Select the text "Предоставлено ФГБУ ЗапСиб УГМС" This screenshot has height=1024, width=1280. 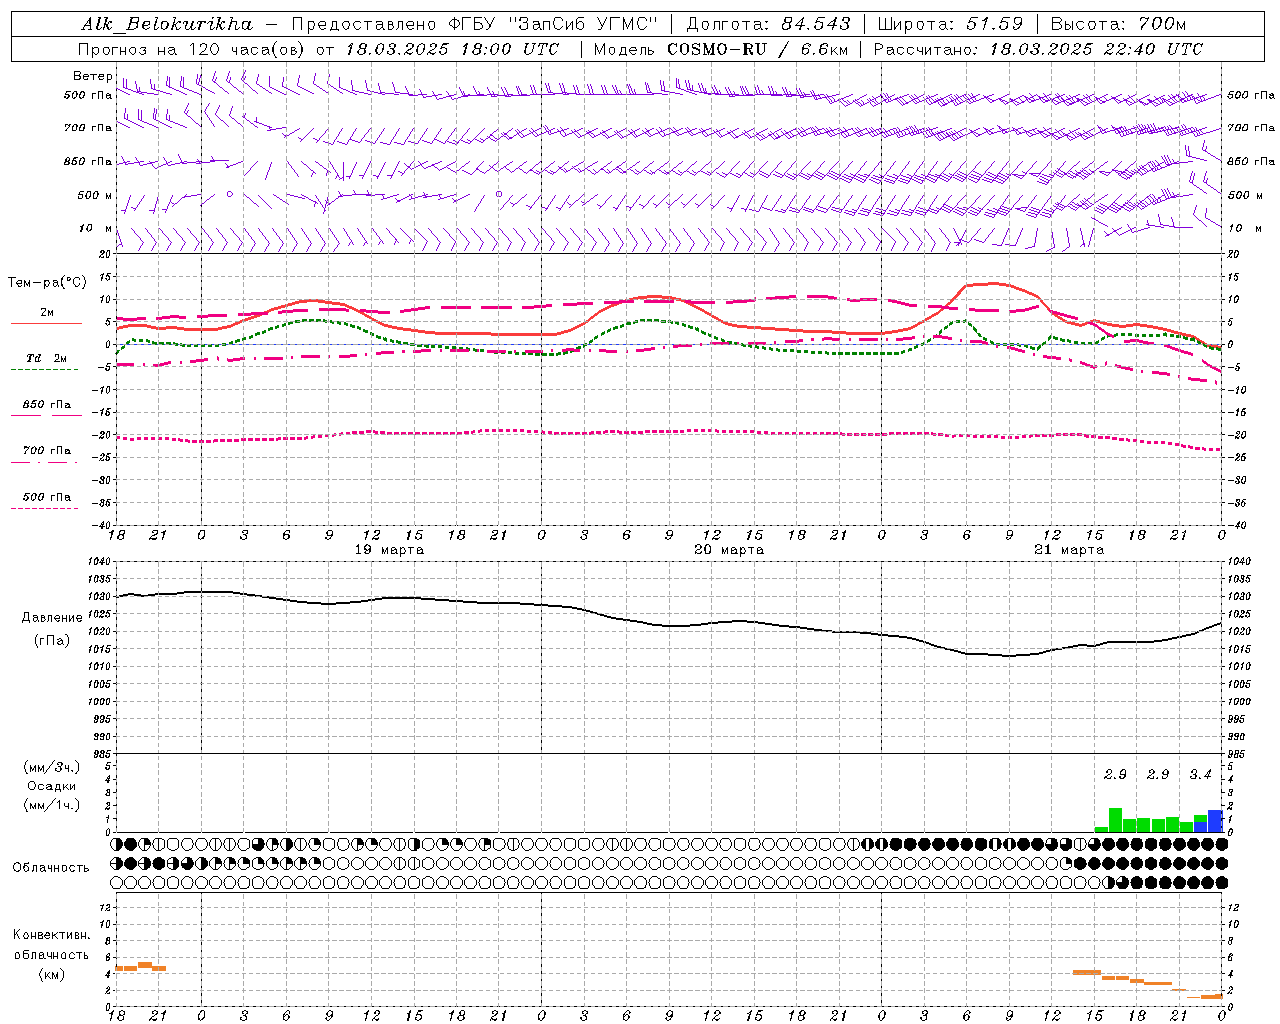475,24
